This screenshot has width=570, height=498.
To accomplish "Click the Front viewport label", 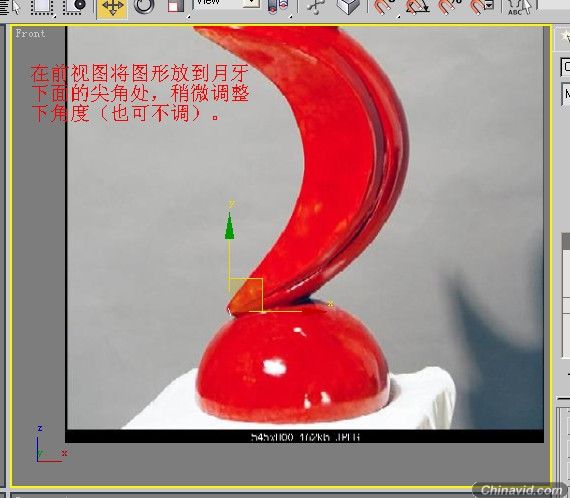I will point(31,33).
